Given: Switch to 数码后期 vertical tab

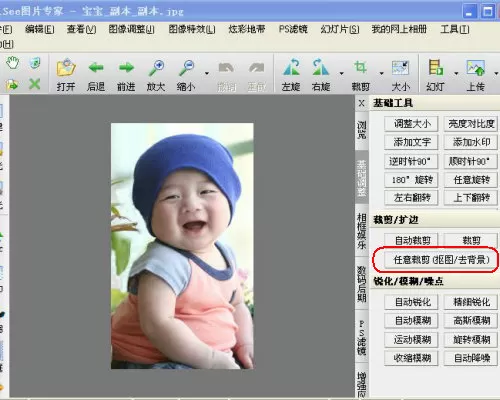Looking at the screenshot, I should coord(362,284).
